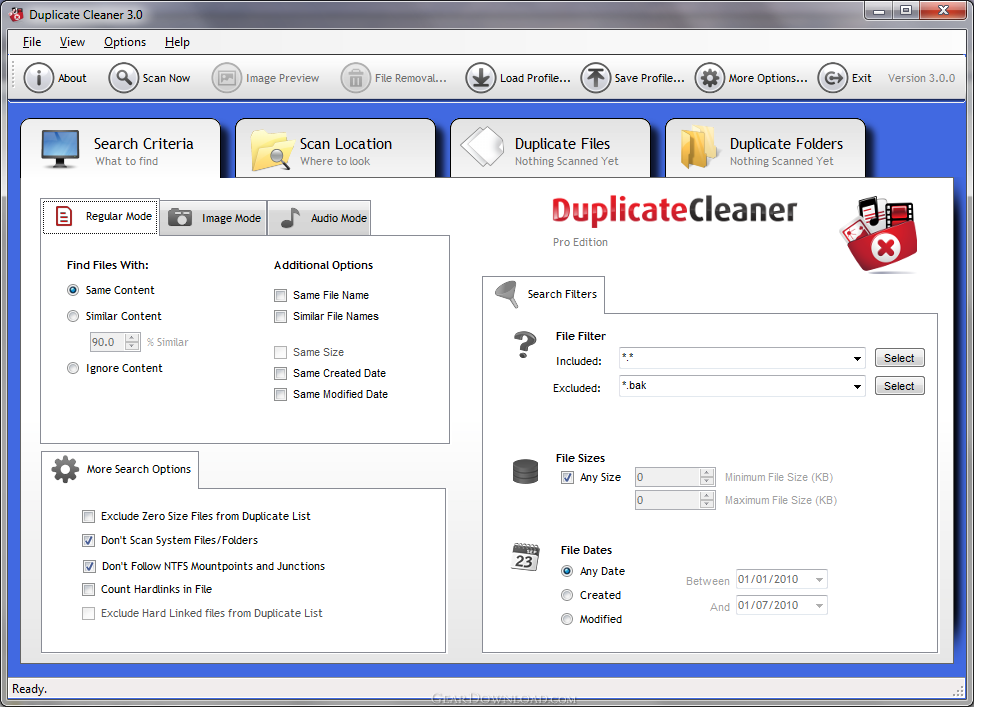Click the File Sizes database icon

point(525,472)
